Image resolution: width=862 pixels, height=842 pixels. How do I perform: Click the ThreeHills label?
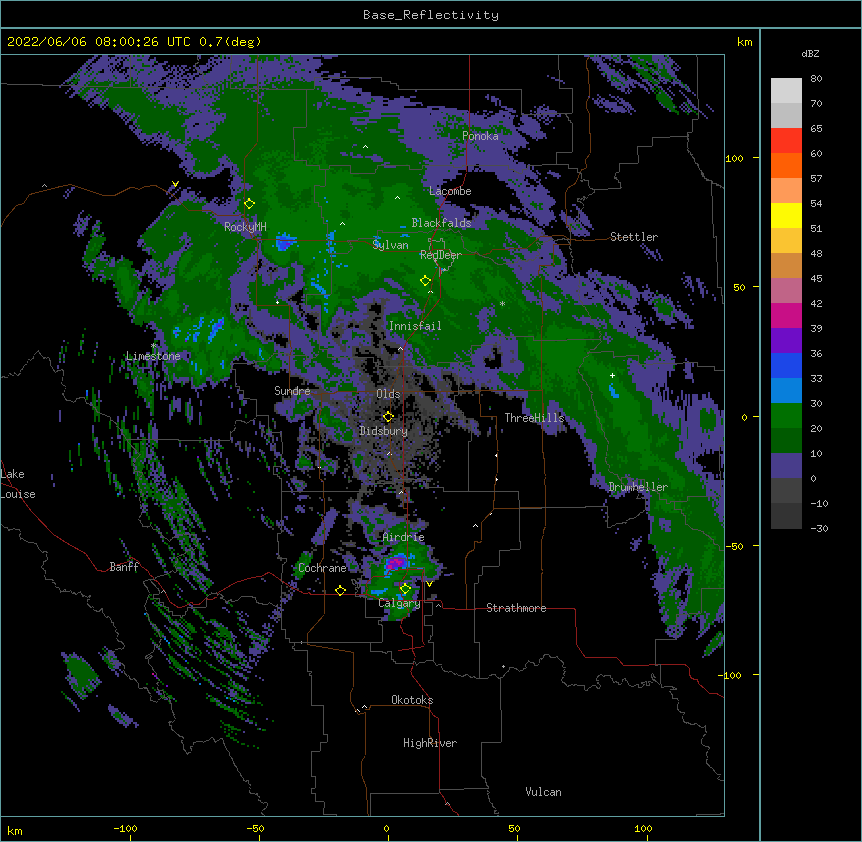point(534,418)
